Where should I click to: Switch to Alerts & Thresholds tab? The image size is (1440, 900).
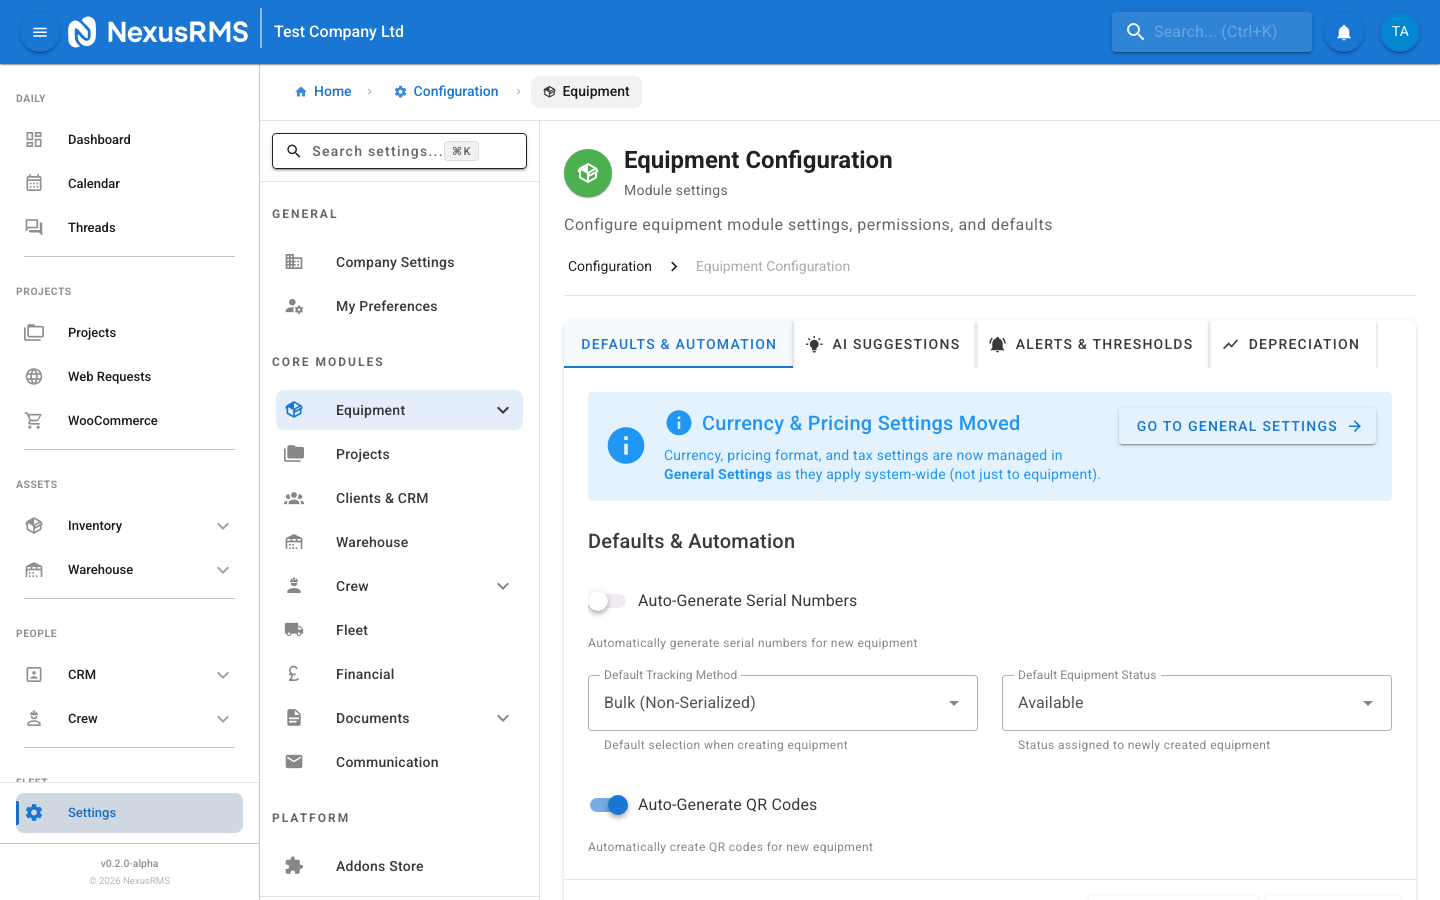(1092, 344)
